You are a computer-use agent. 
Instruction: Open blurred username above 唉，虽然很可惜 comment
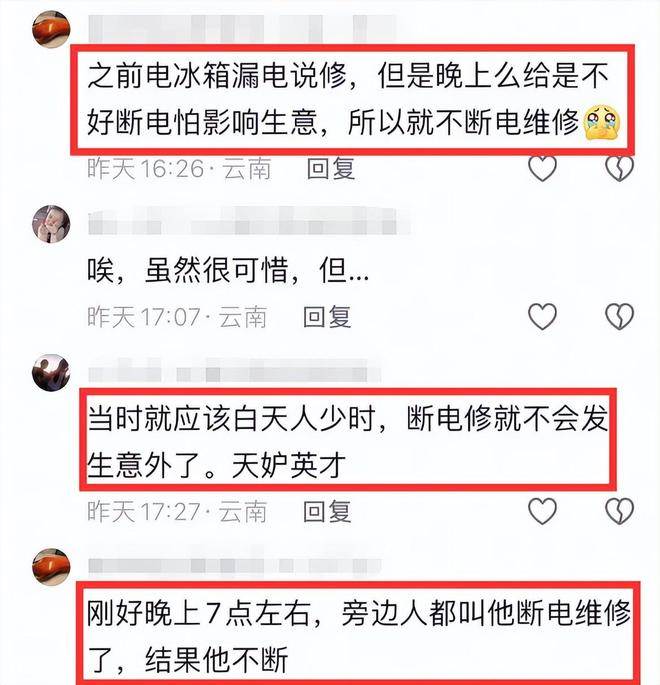(249, 221)
